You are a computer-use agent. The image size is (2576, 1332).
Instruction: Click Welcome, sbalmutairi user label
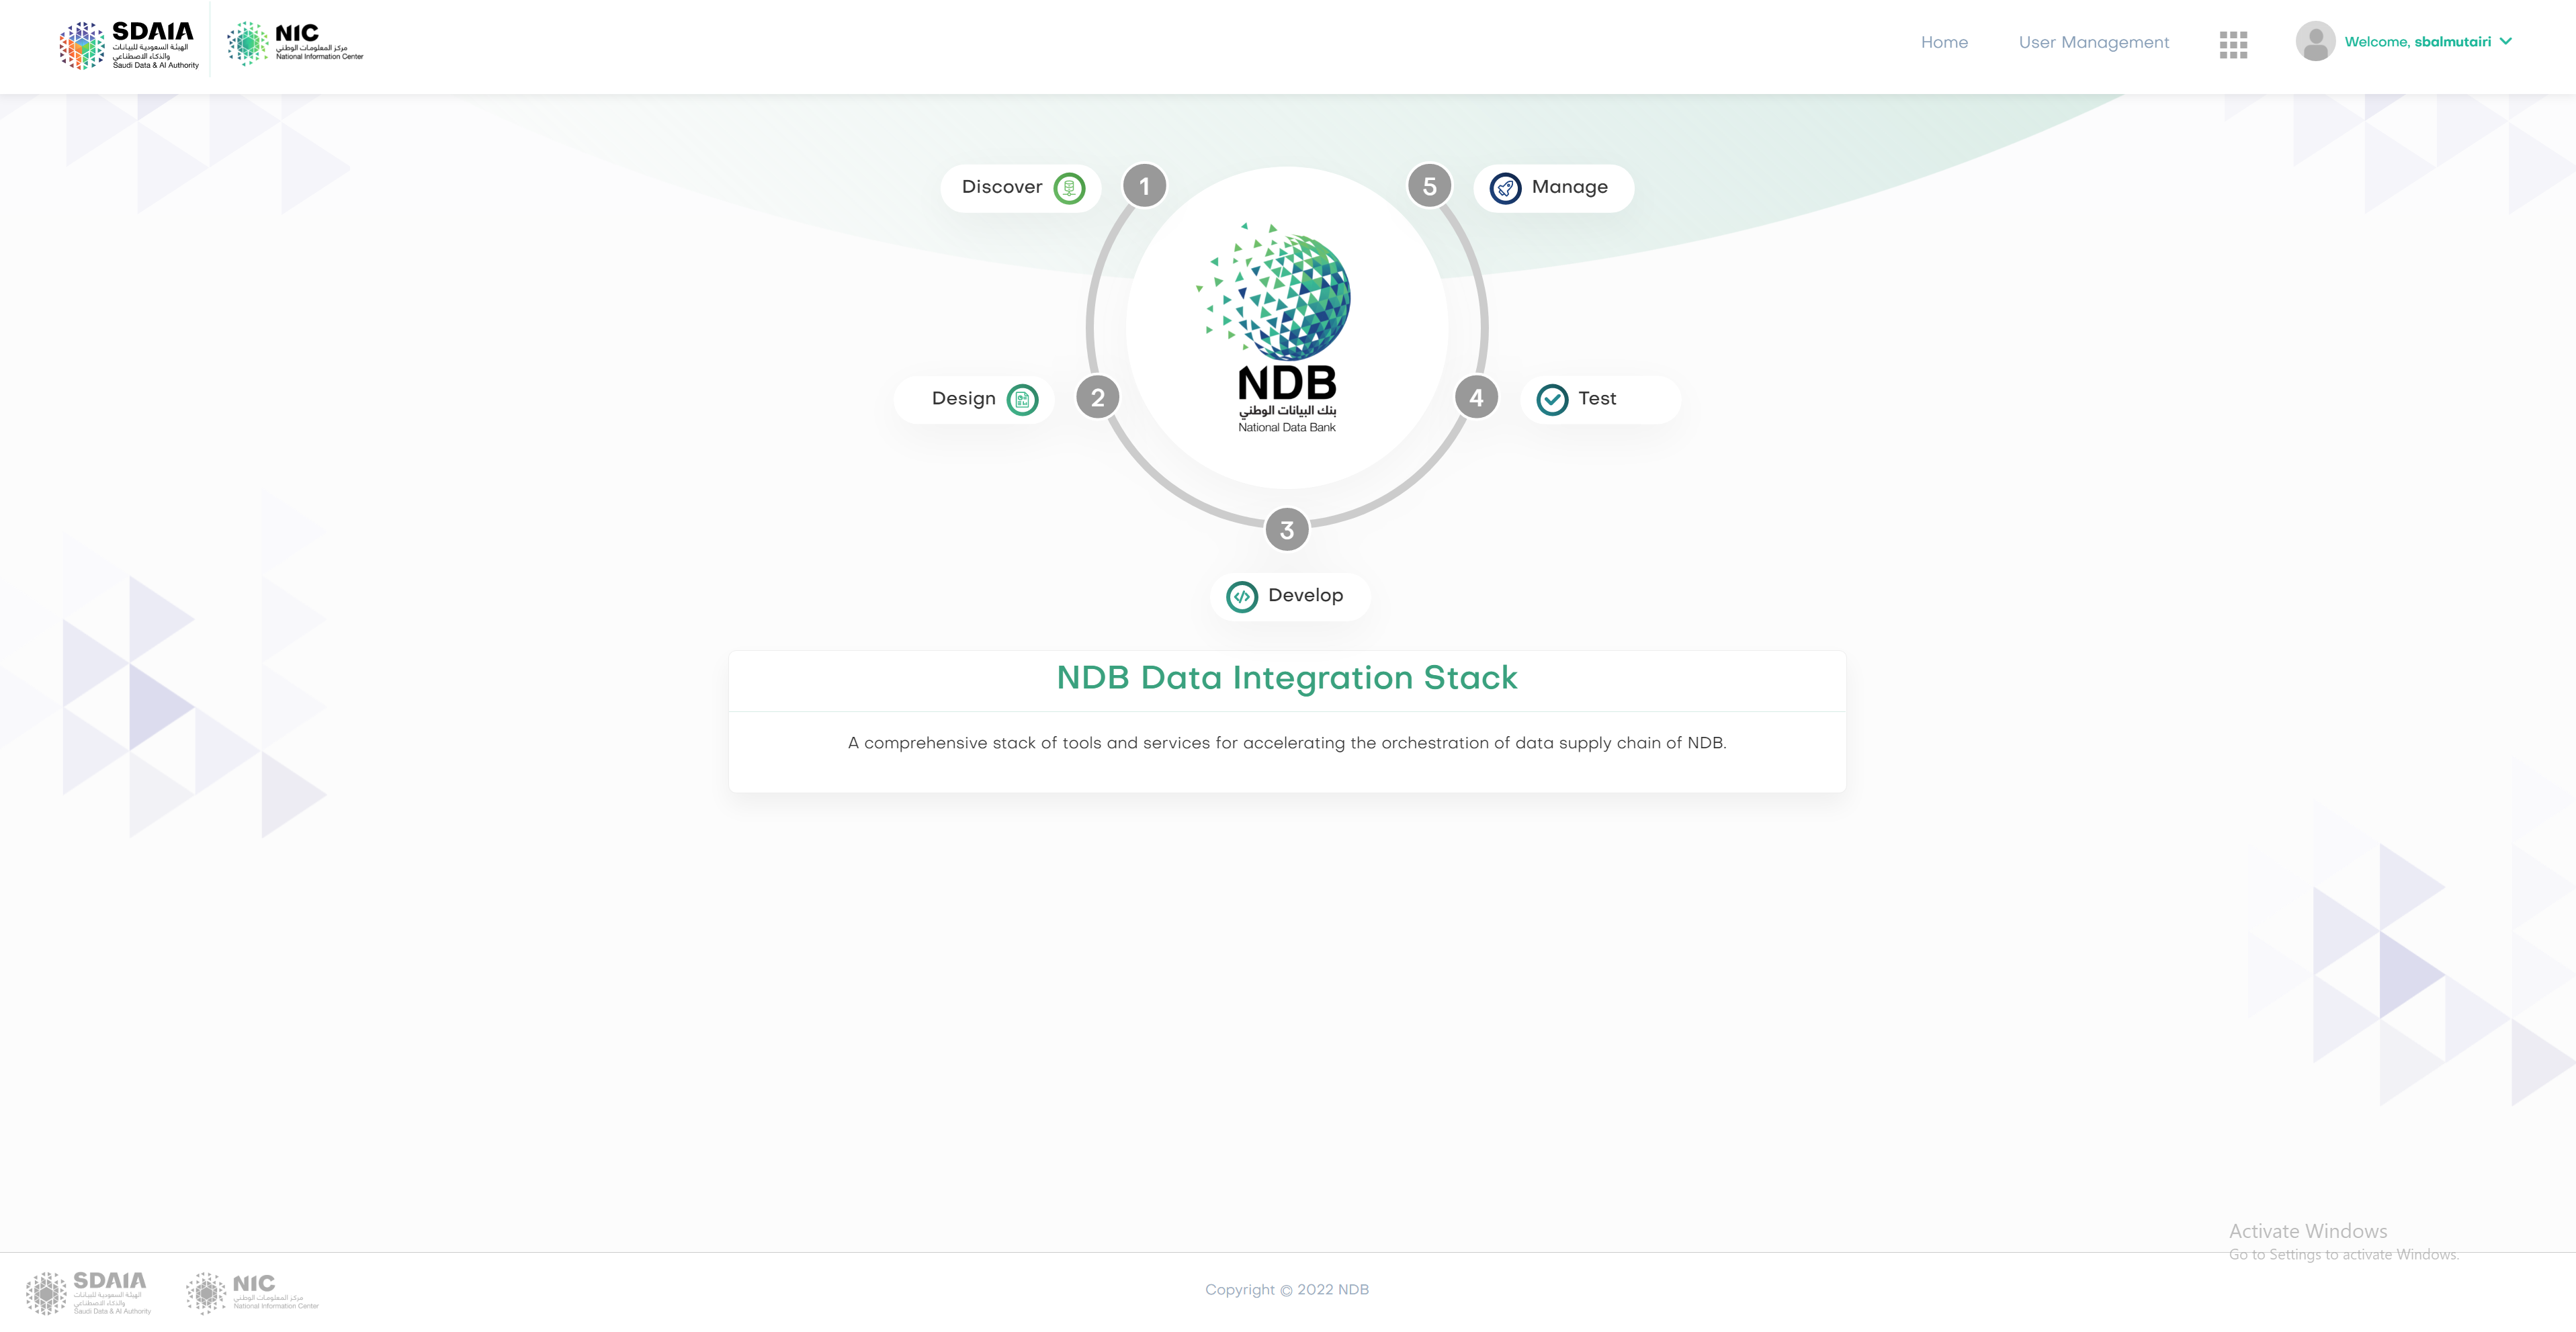[2417, 42]
